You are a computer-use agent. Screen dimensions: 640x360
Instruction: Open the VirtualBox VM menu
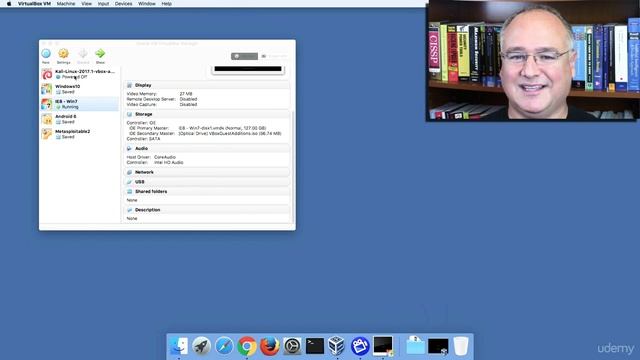click(x=34, y=4)
